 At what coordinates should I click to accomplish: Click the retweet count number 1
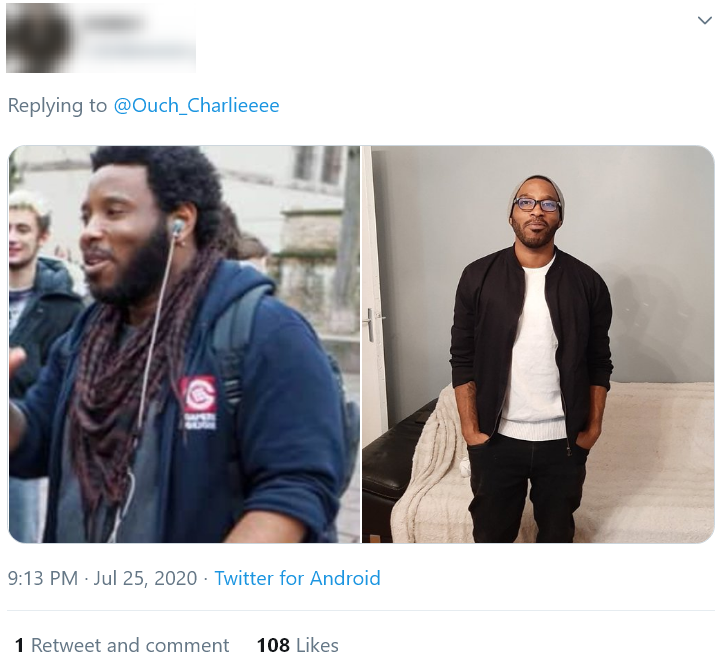pyautogui.click(x=19, y=645)
